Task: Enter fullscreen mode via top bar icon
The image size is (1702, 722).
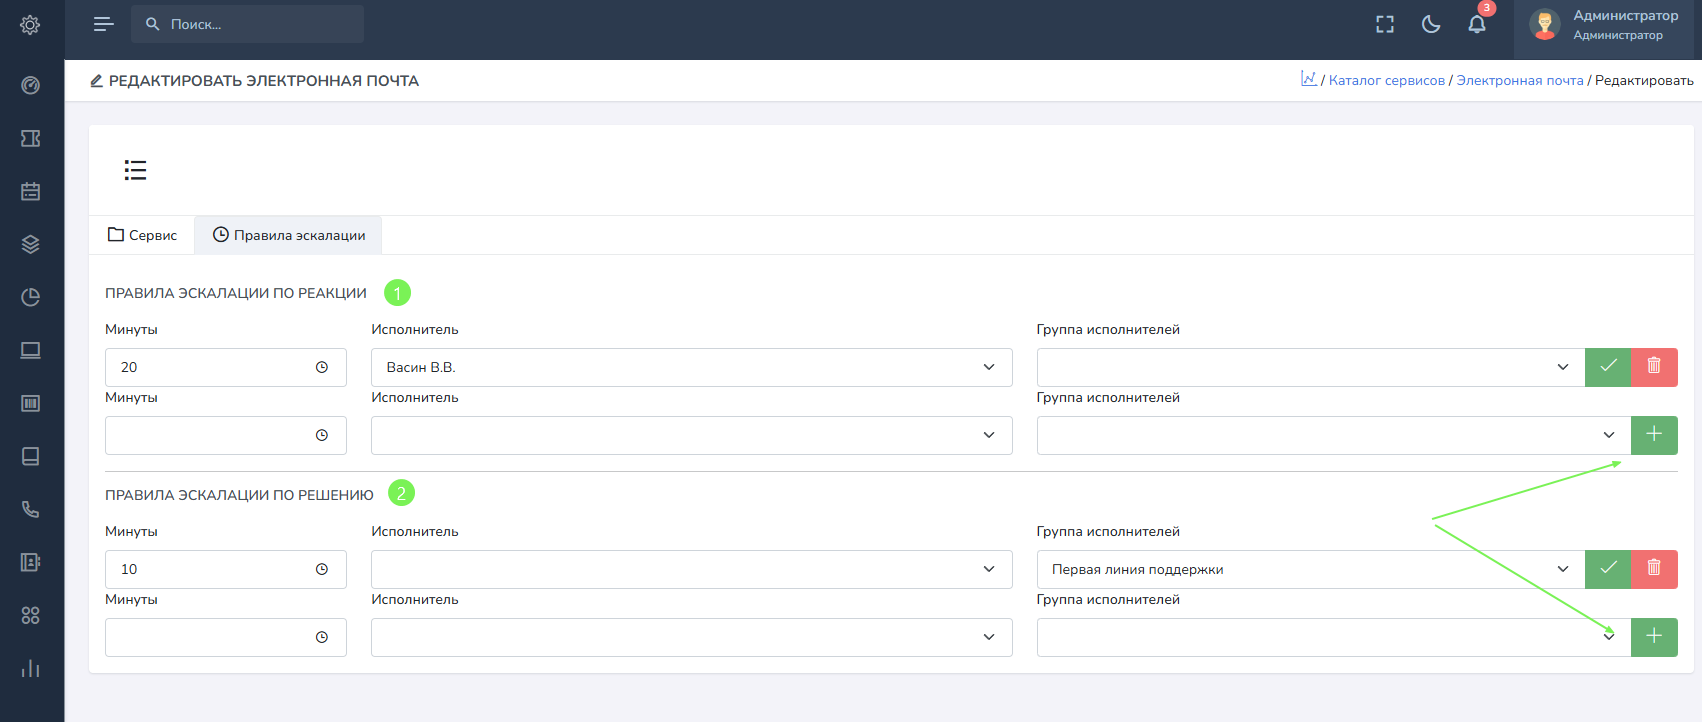Action: (1385, 25)
